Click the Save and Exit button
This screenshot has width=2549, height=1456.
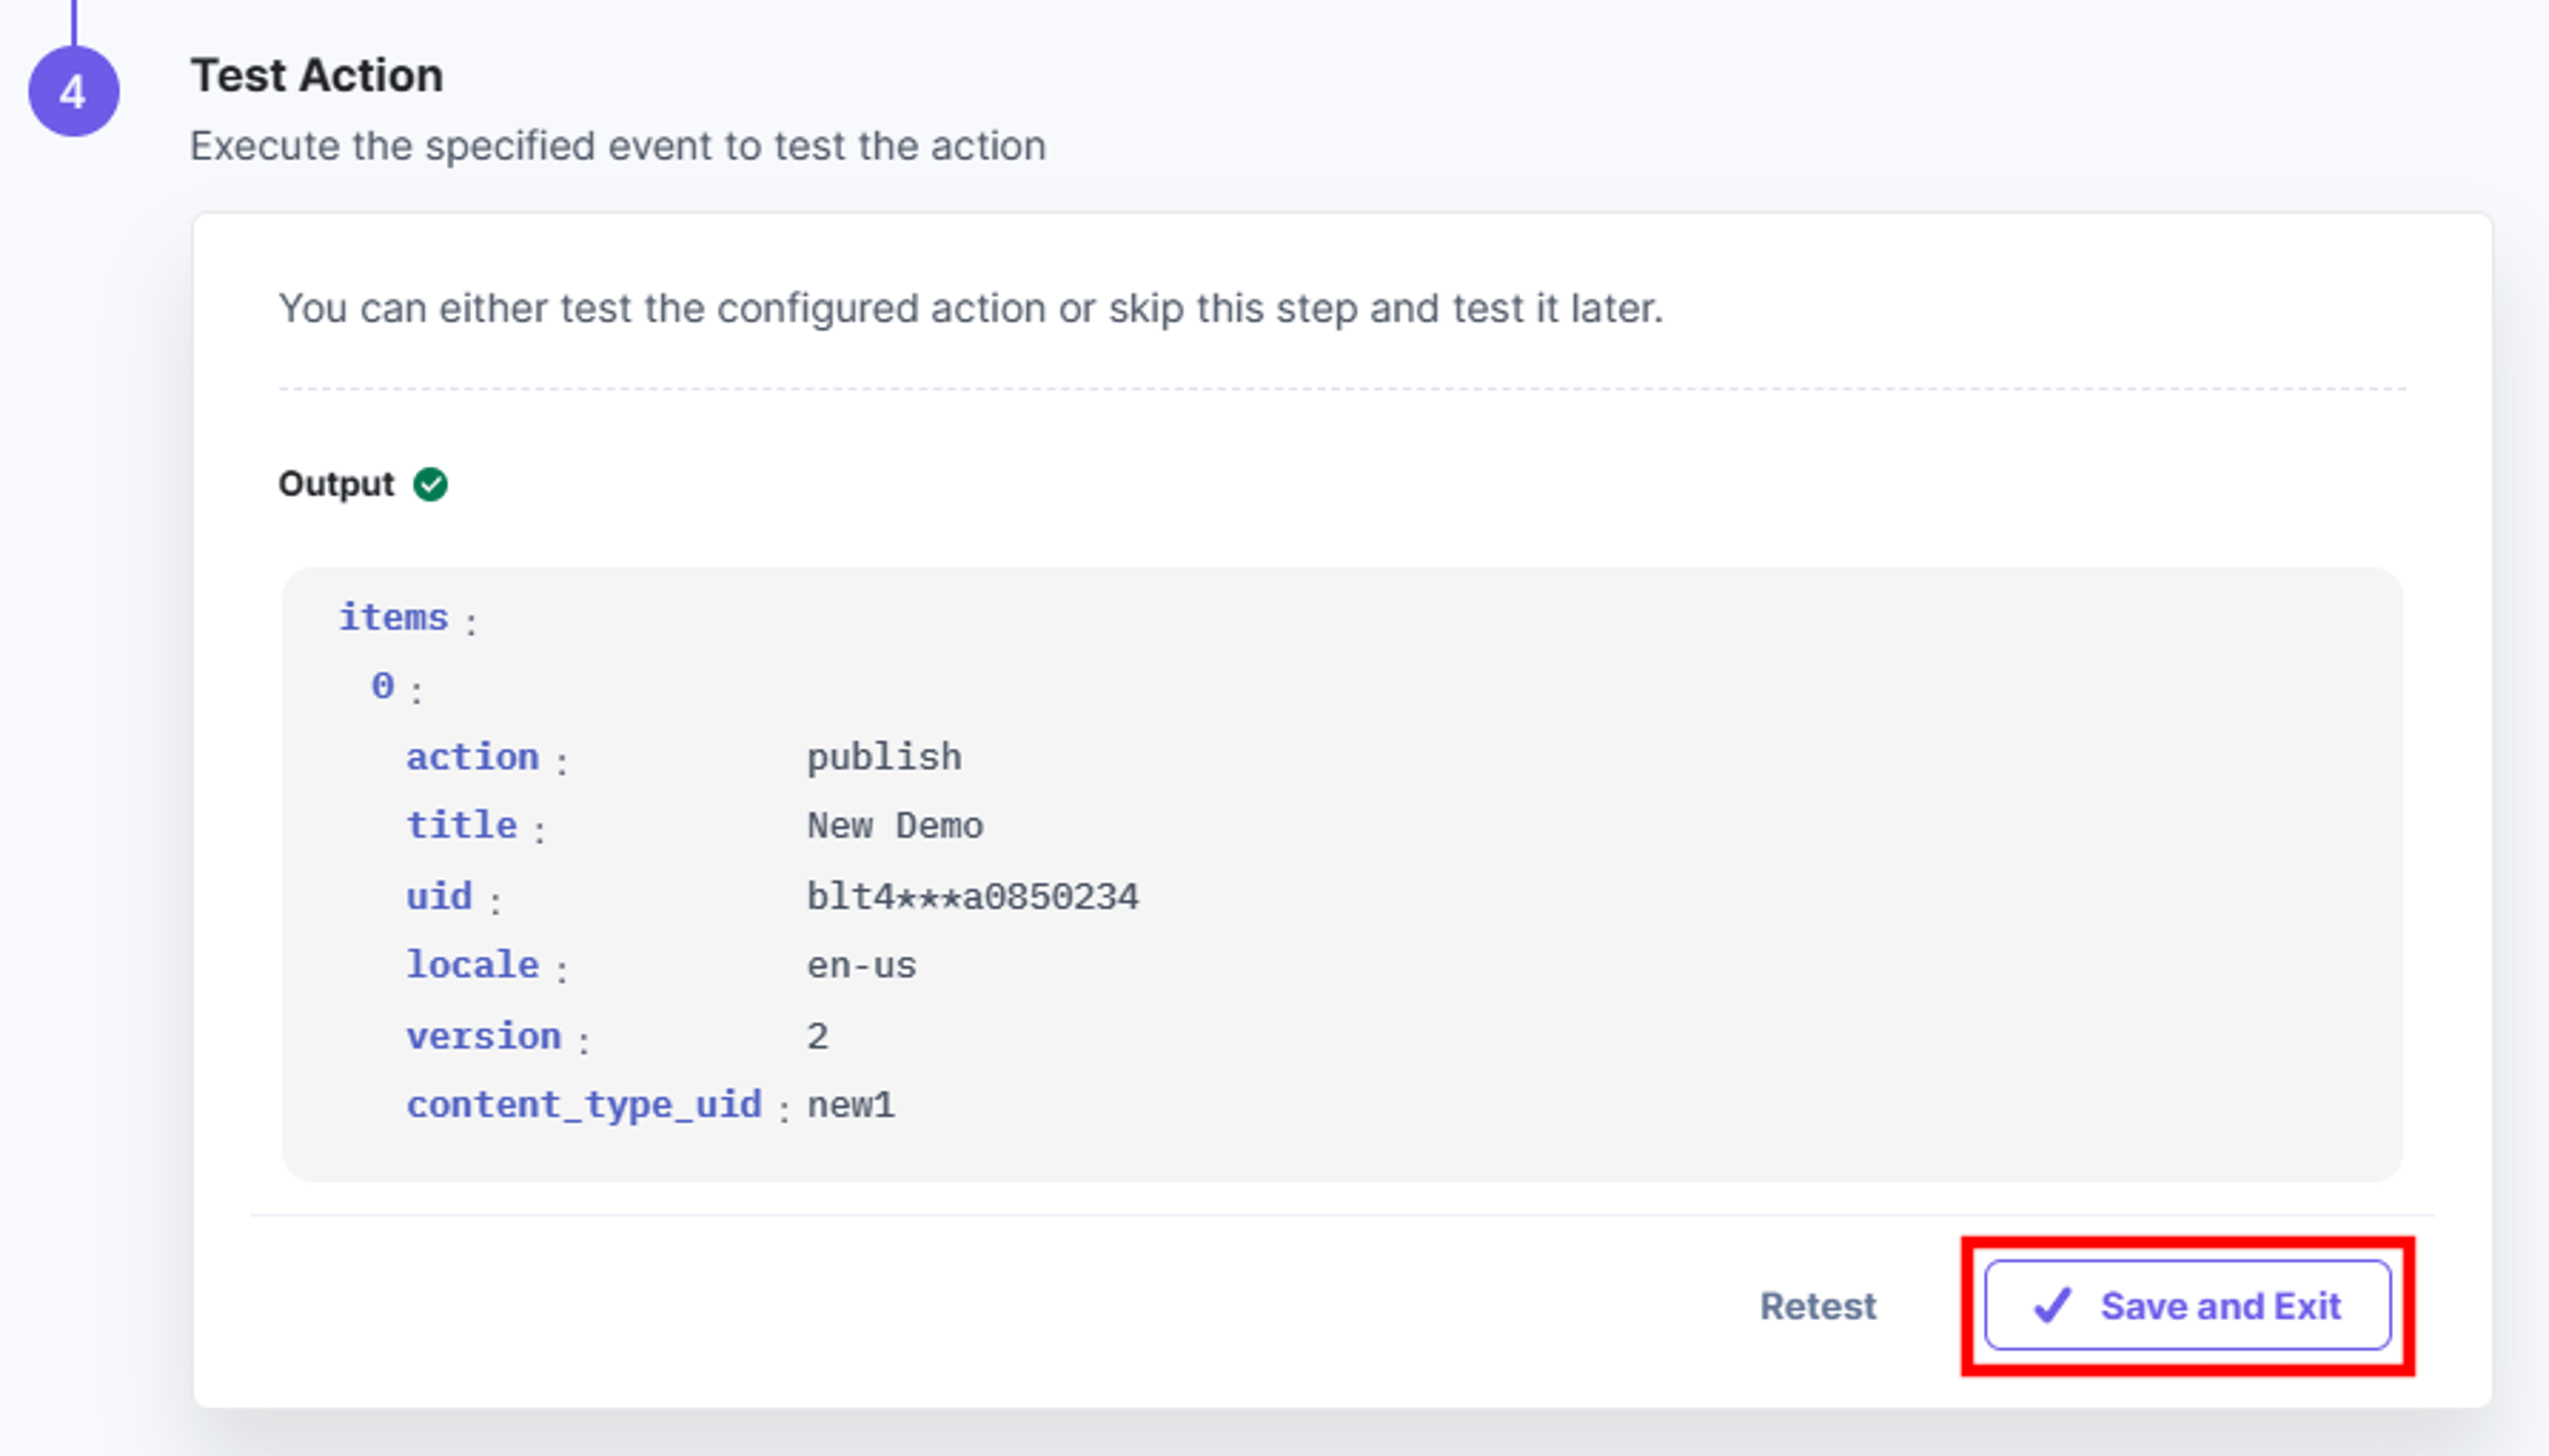click(2187, 1305)
